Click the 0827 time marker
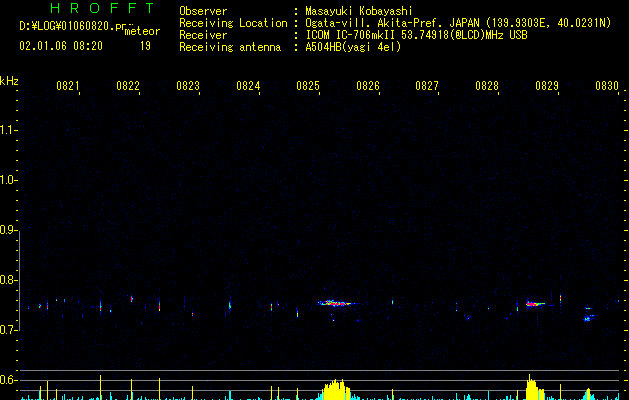The width and height of the screenshot is (629, 400). coord(427,86)
